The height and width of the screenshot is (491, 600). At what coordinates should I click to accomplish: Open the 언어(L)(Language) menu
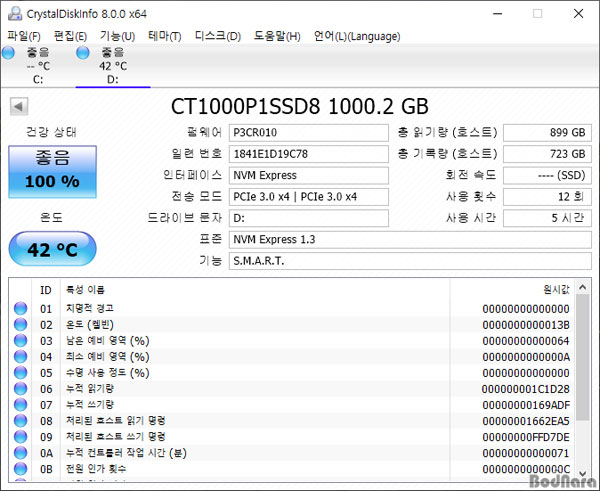[x=357, y=36]
